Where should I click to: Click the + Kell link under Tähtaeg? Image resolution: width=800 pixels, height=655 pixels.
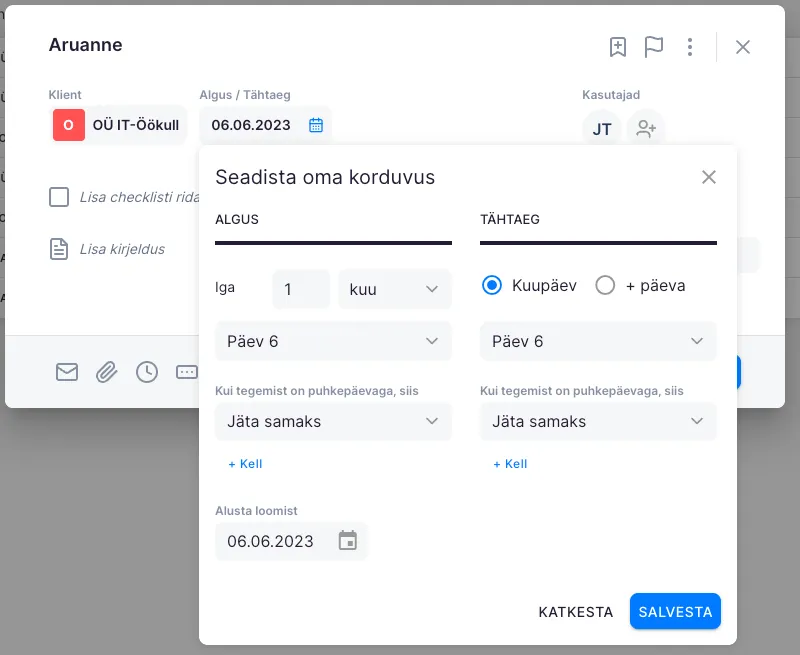pos(510,464)
